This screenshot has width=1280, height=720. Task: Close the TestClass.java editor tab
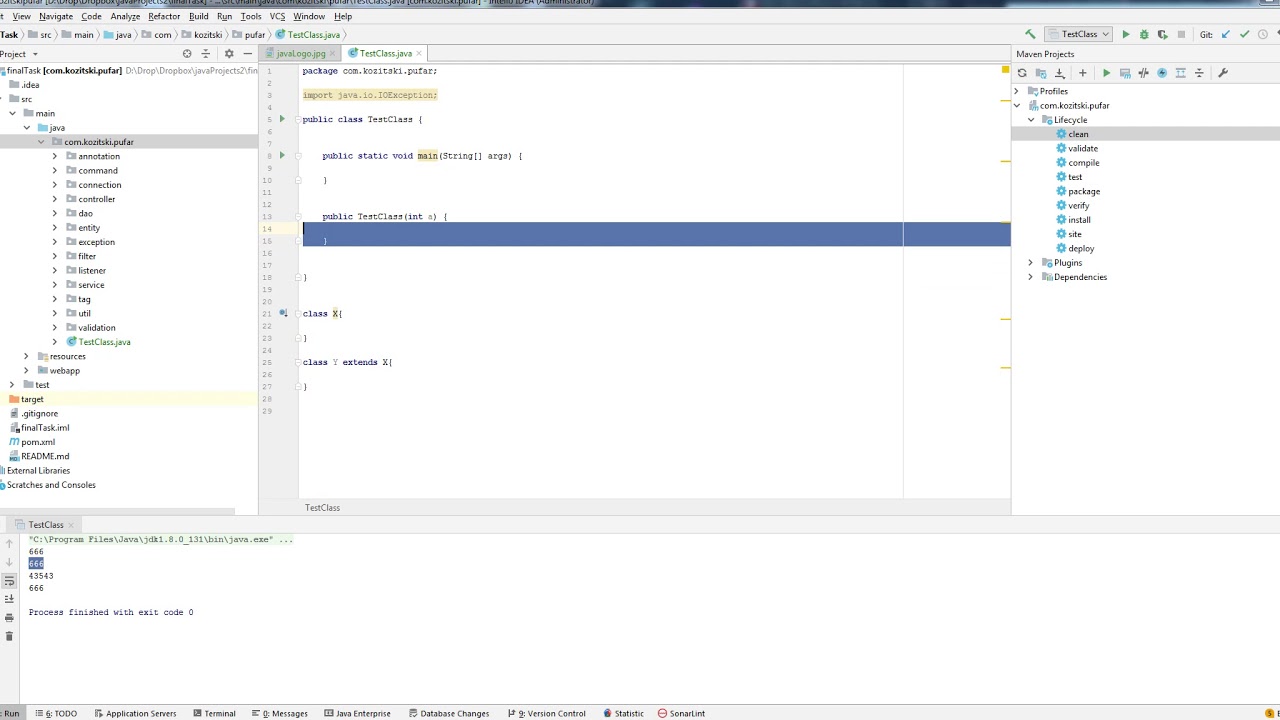click(420, 53)
